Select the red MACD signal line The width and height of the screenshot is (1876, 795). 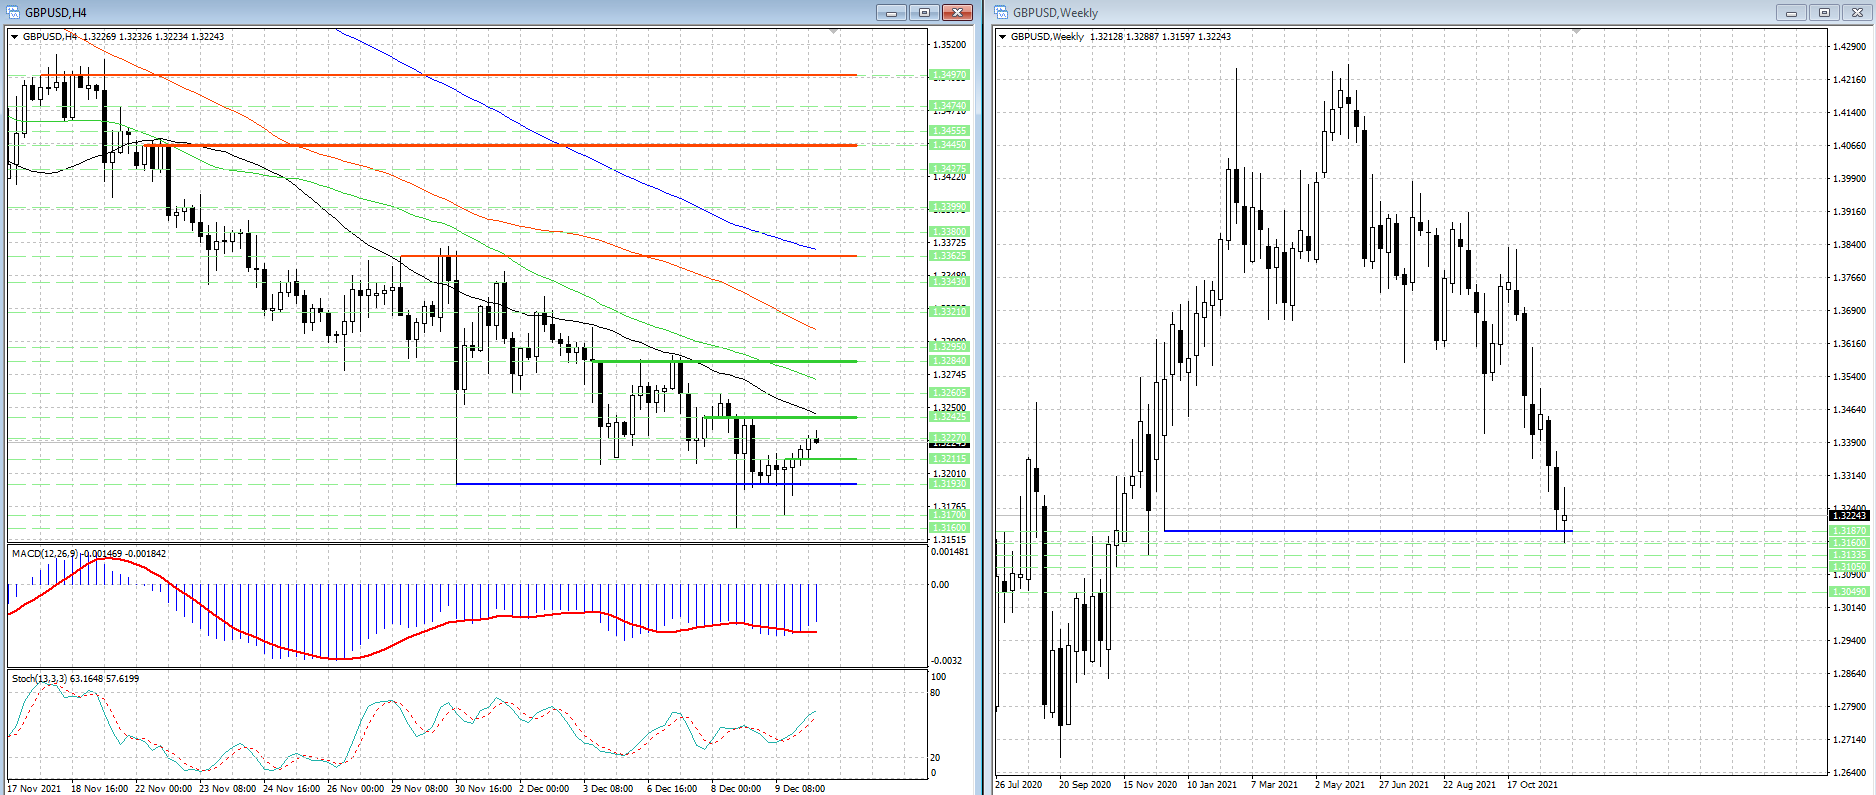click(x=340, y=658)
